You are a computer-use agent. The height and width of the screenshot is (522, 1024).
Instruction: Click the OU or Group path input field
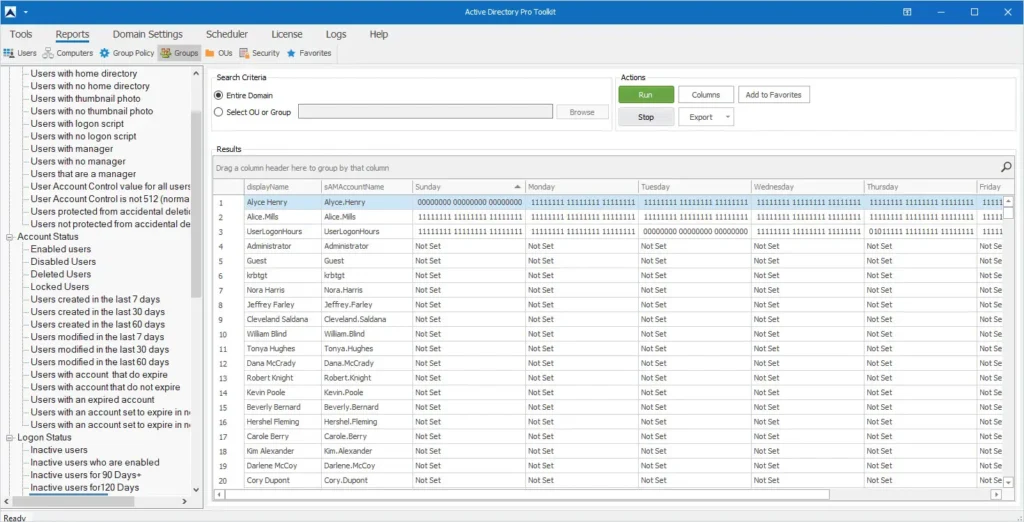(x=425, y=112)
